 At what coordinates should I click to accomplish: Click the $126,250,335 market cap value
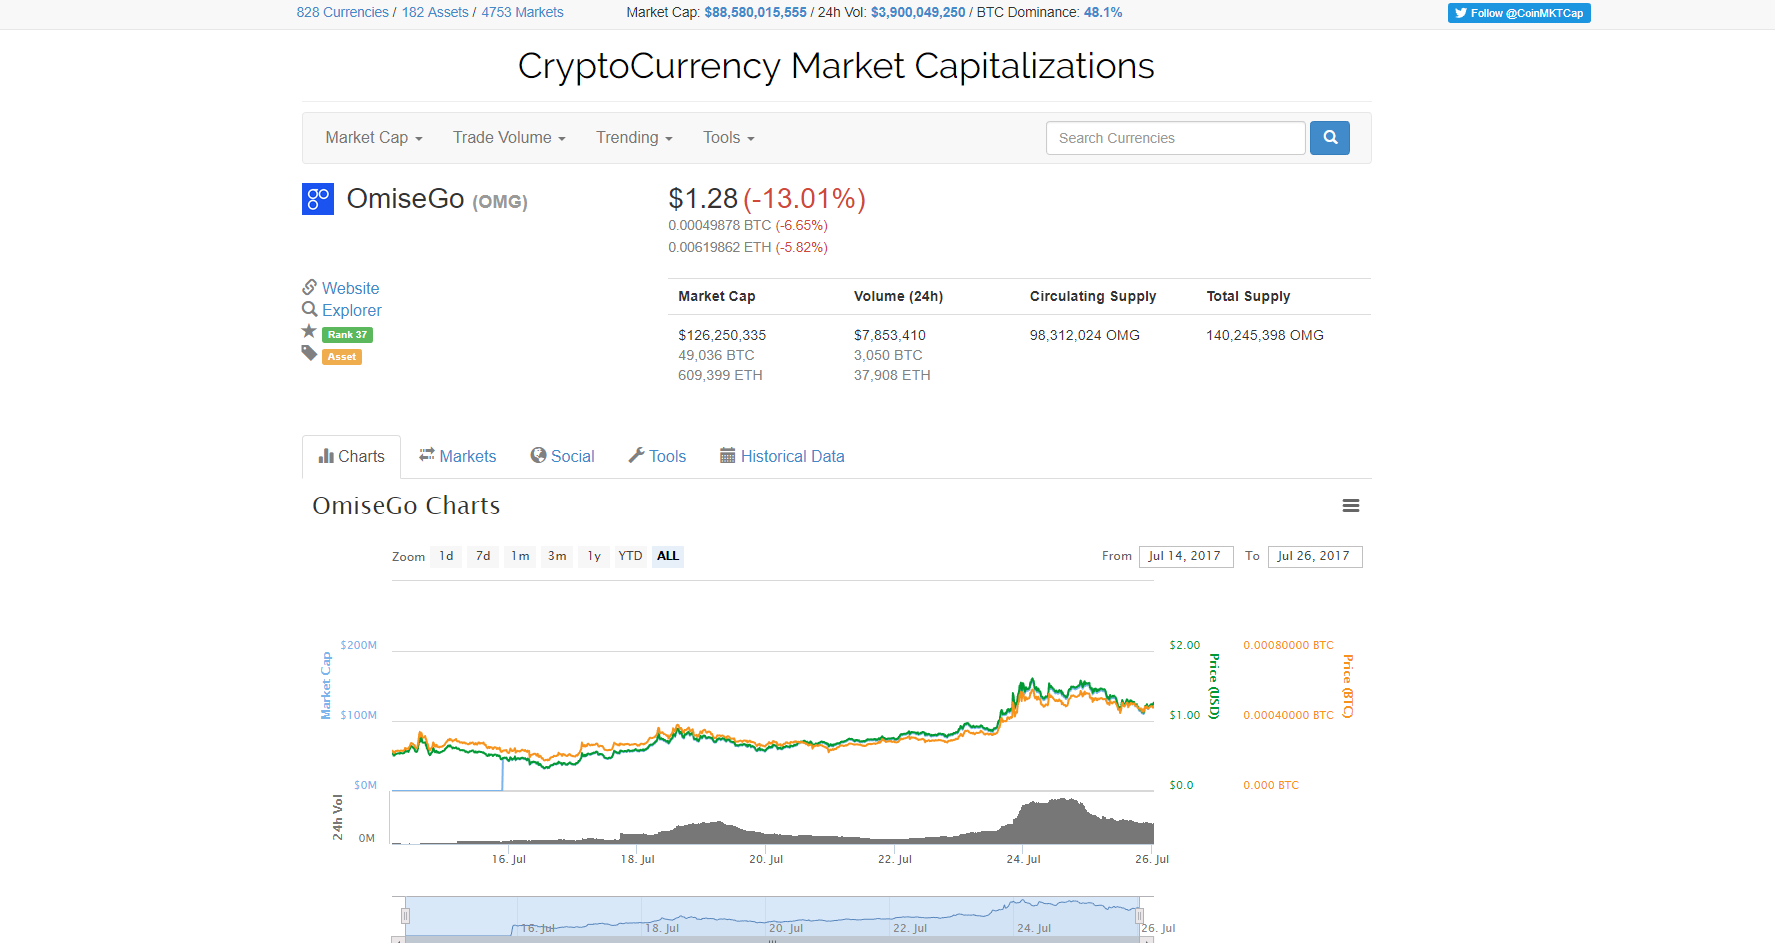[x=722, y=335]
